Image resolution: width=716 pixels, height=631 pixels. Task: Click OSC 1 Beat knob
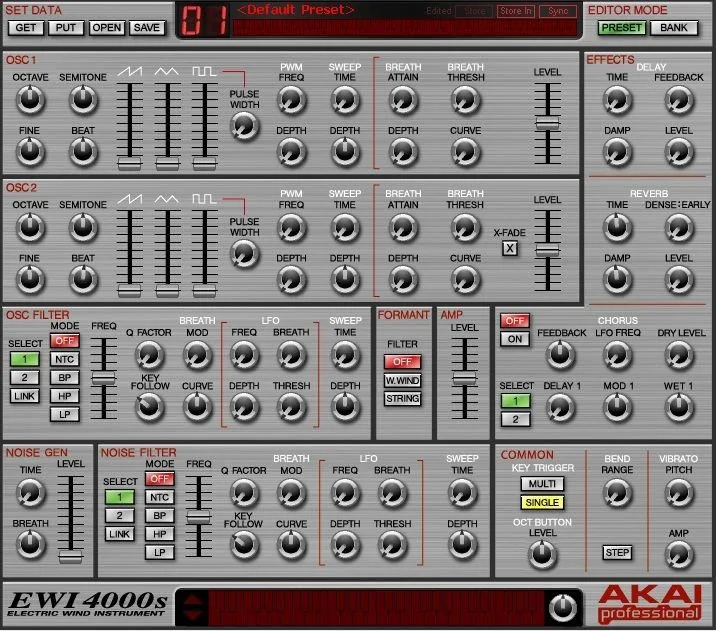tap(83, 152)
